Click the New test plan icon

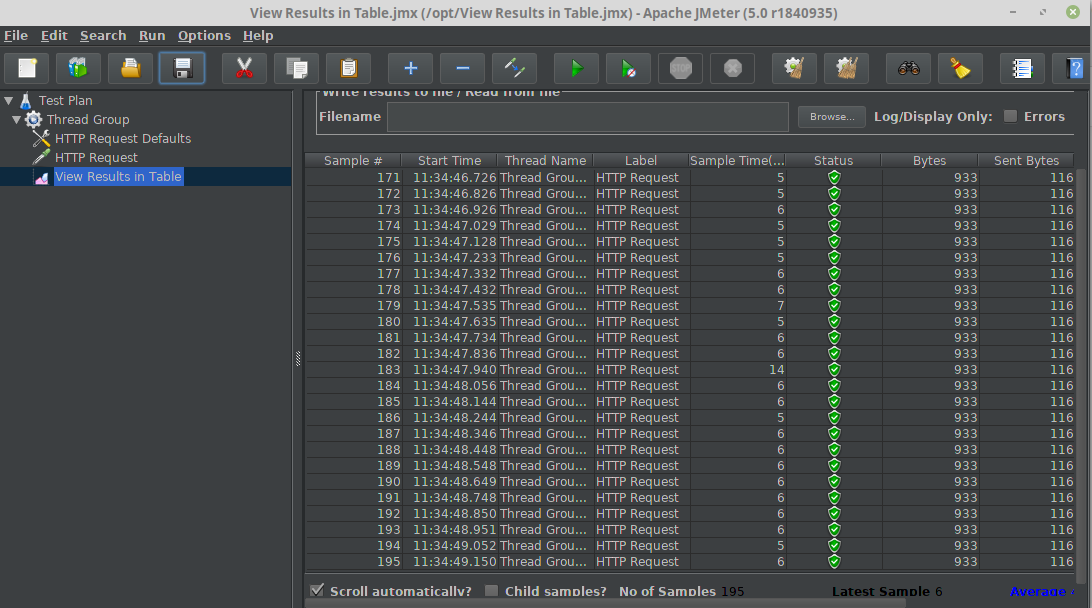26,68
